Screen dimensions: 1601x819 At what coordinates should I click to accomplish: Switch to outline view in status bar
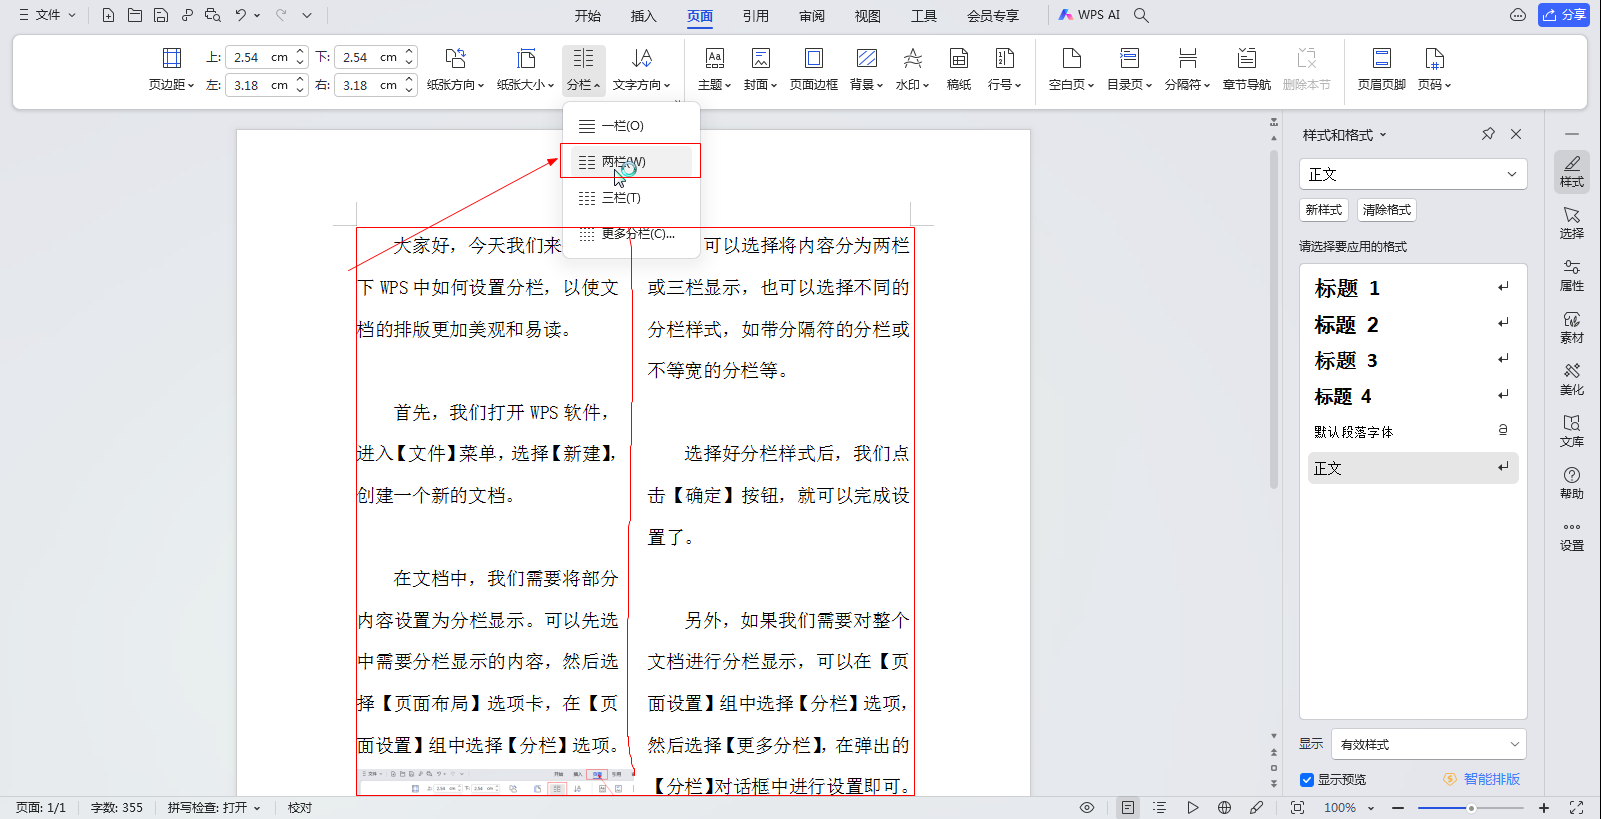[1159, 807]
